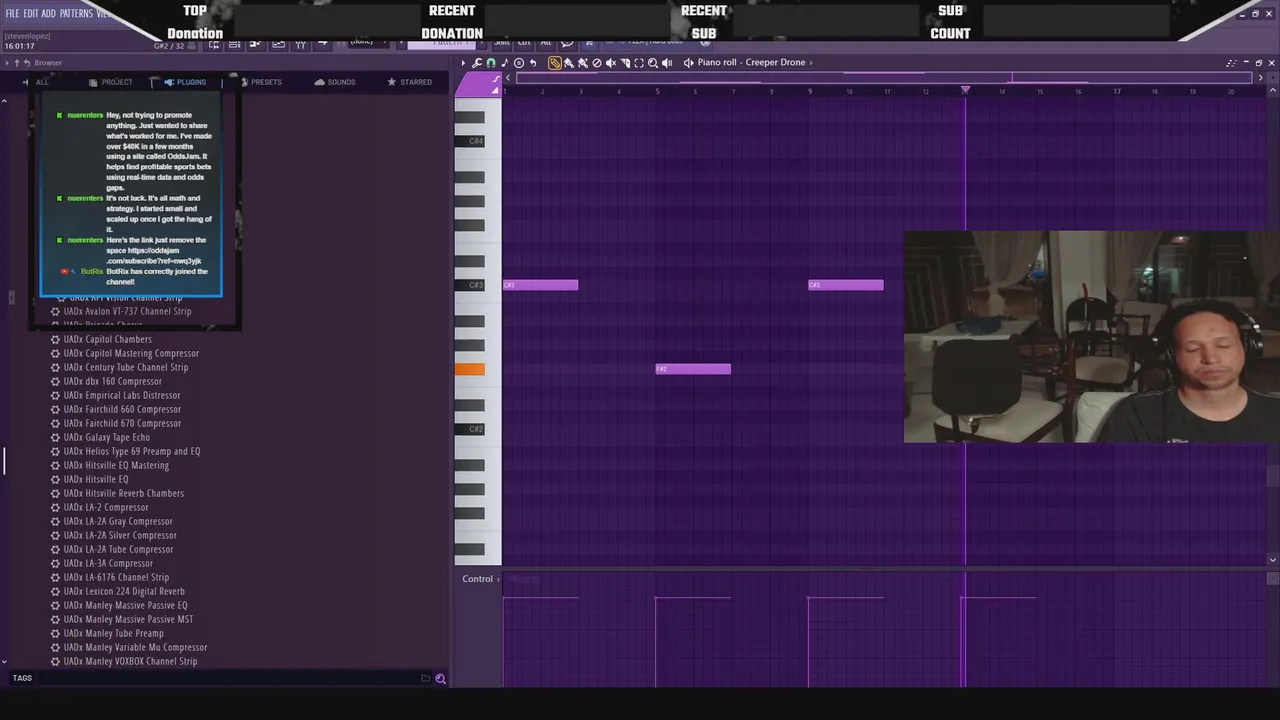The image size is (1280, 720).
Task: Switch browser to the SOUNDS tab
Action: pos(335,82)
